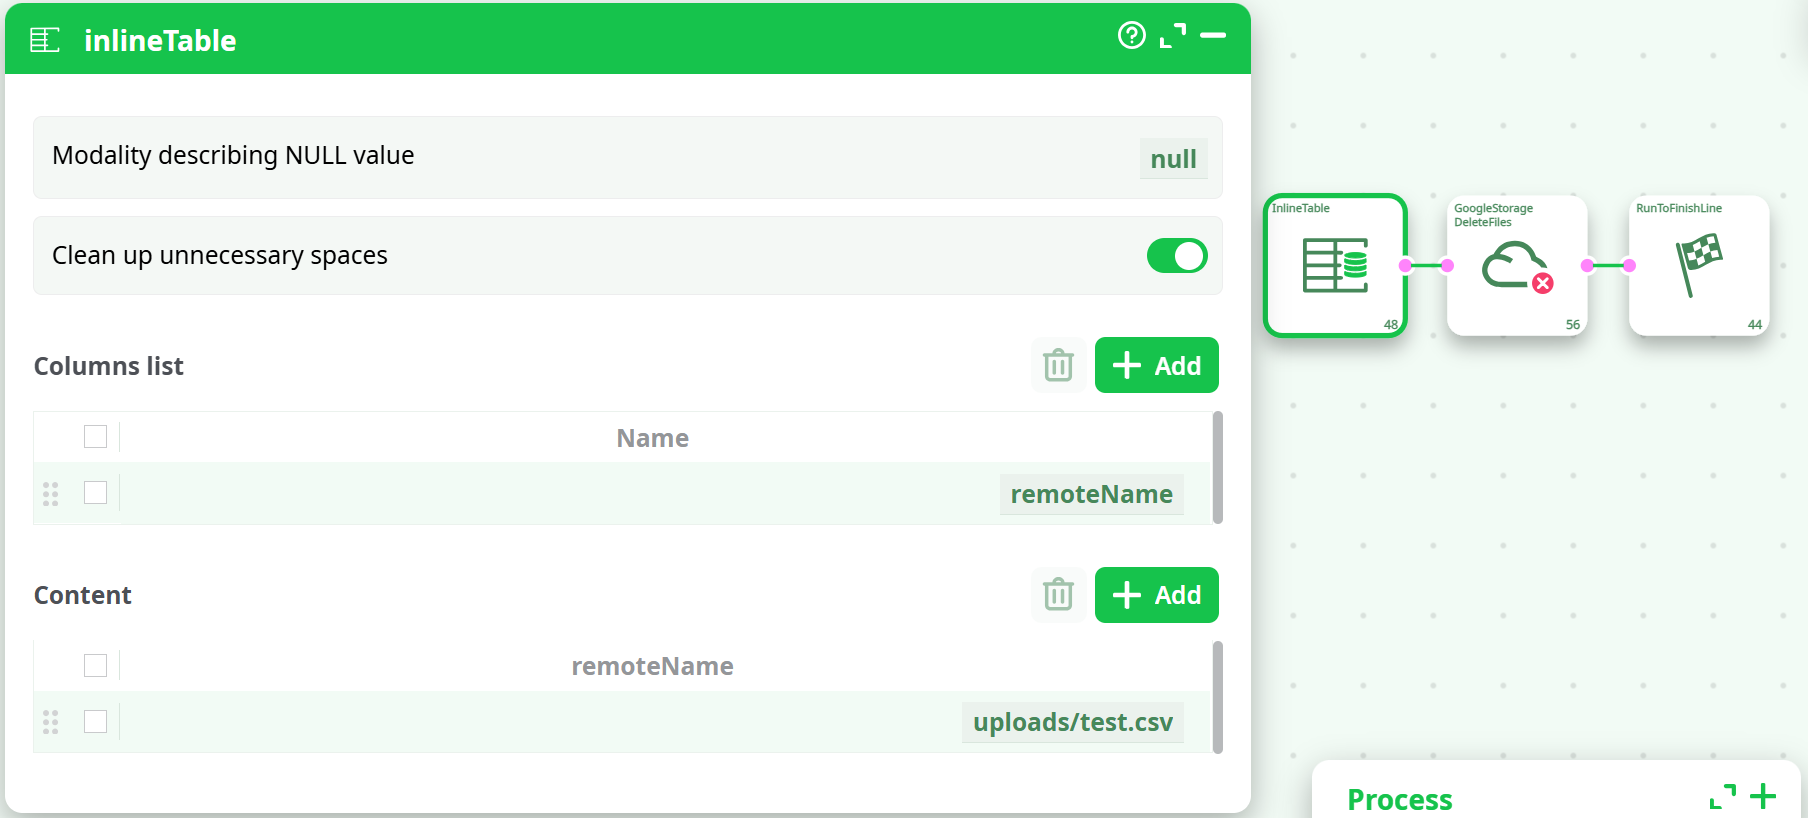Expand the inlineTable panel to fullscreen
This screenshot has height=818, width=1808.
[x=1172, y=36]
